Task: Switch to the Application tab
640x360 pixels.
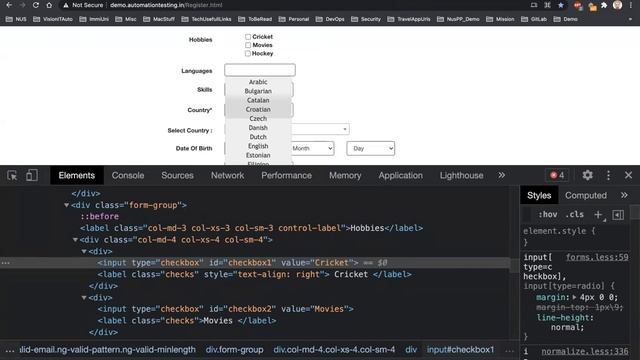Action: [400, 176]
